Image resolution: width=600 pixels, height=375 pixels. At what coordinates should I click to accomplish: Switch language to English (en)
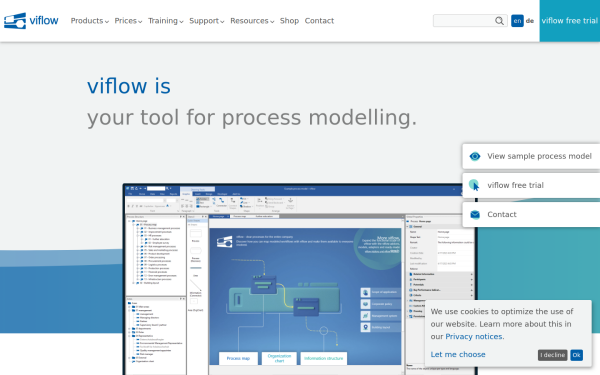pyautogui.click(x=517, y=21)
